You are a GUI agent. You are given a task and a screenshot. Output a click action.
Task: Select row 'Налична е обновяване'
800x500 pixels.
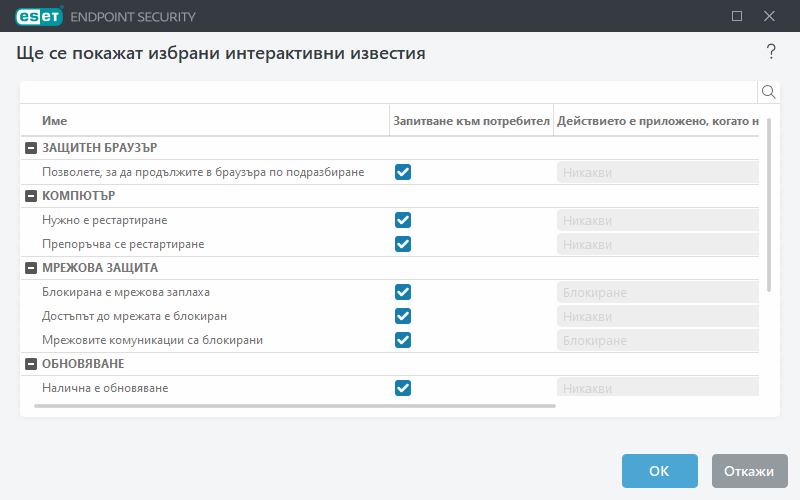(390, 387)
